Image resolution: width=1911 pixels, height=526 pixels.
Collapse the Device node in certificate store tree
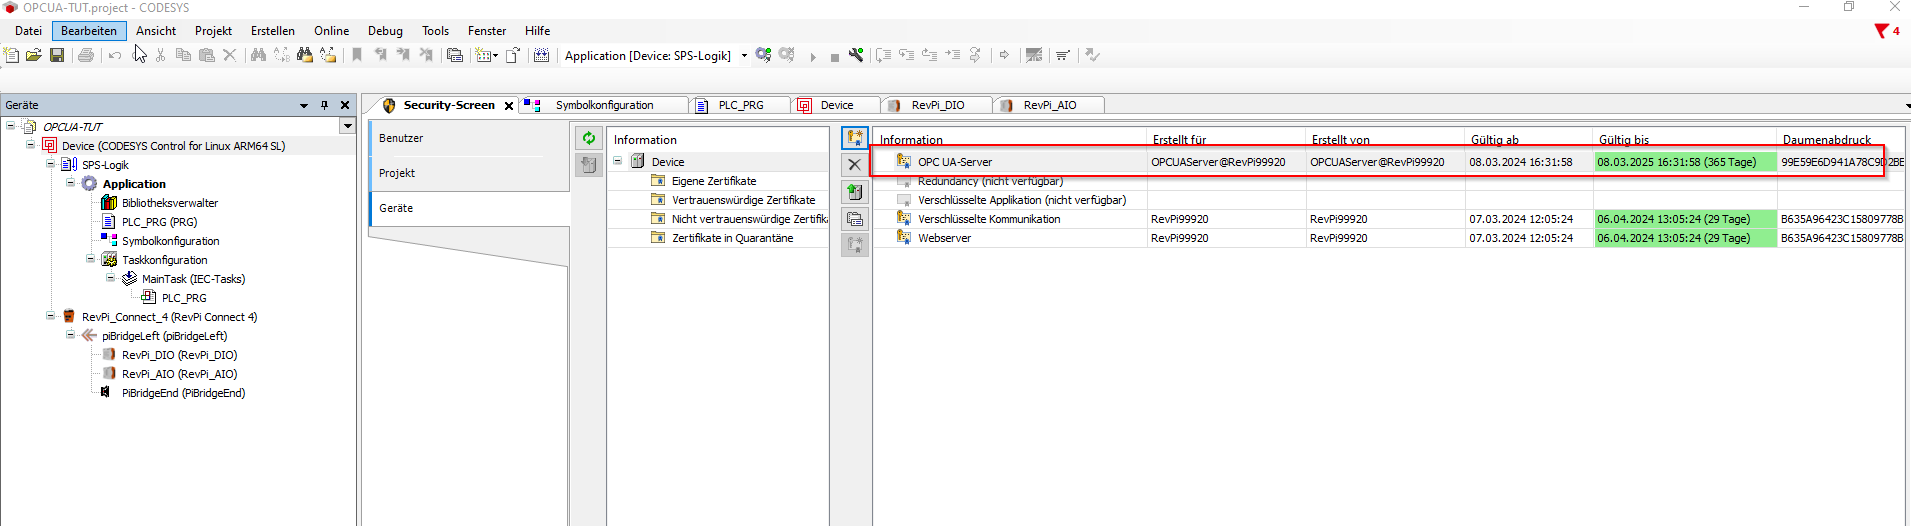(618, 161)
